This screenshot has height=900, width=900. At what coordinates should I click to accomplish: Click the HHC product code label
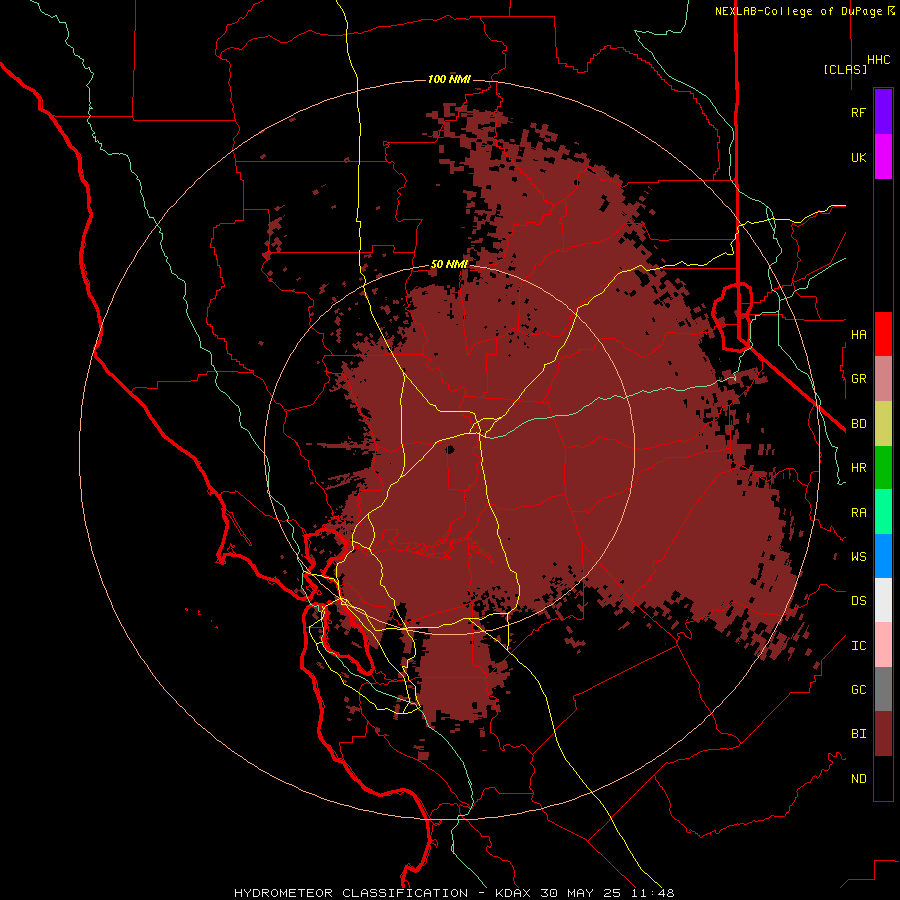pyautogui.click(x=878, y=60)
